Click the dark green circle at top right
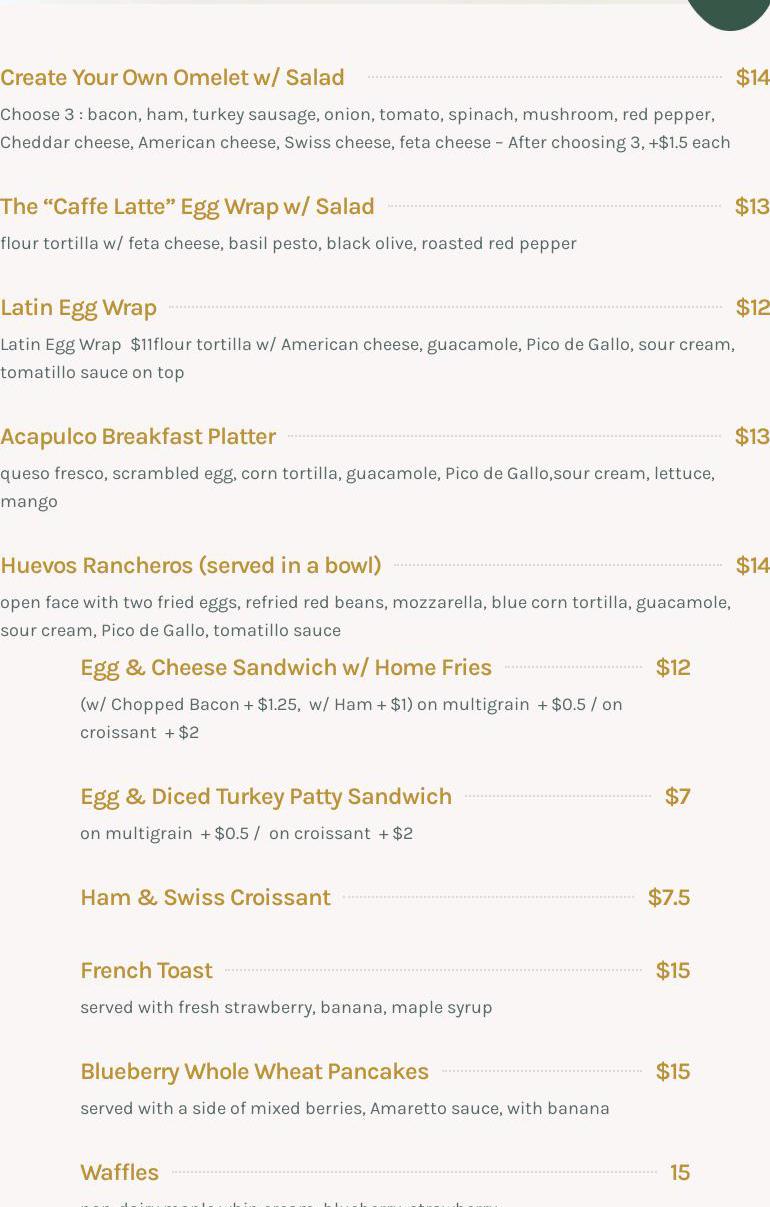This screenshot has height=1207, width=770. [x=728, y=12]
